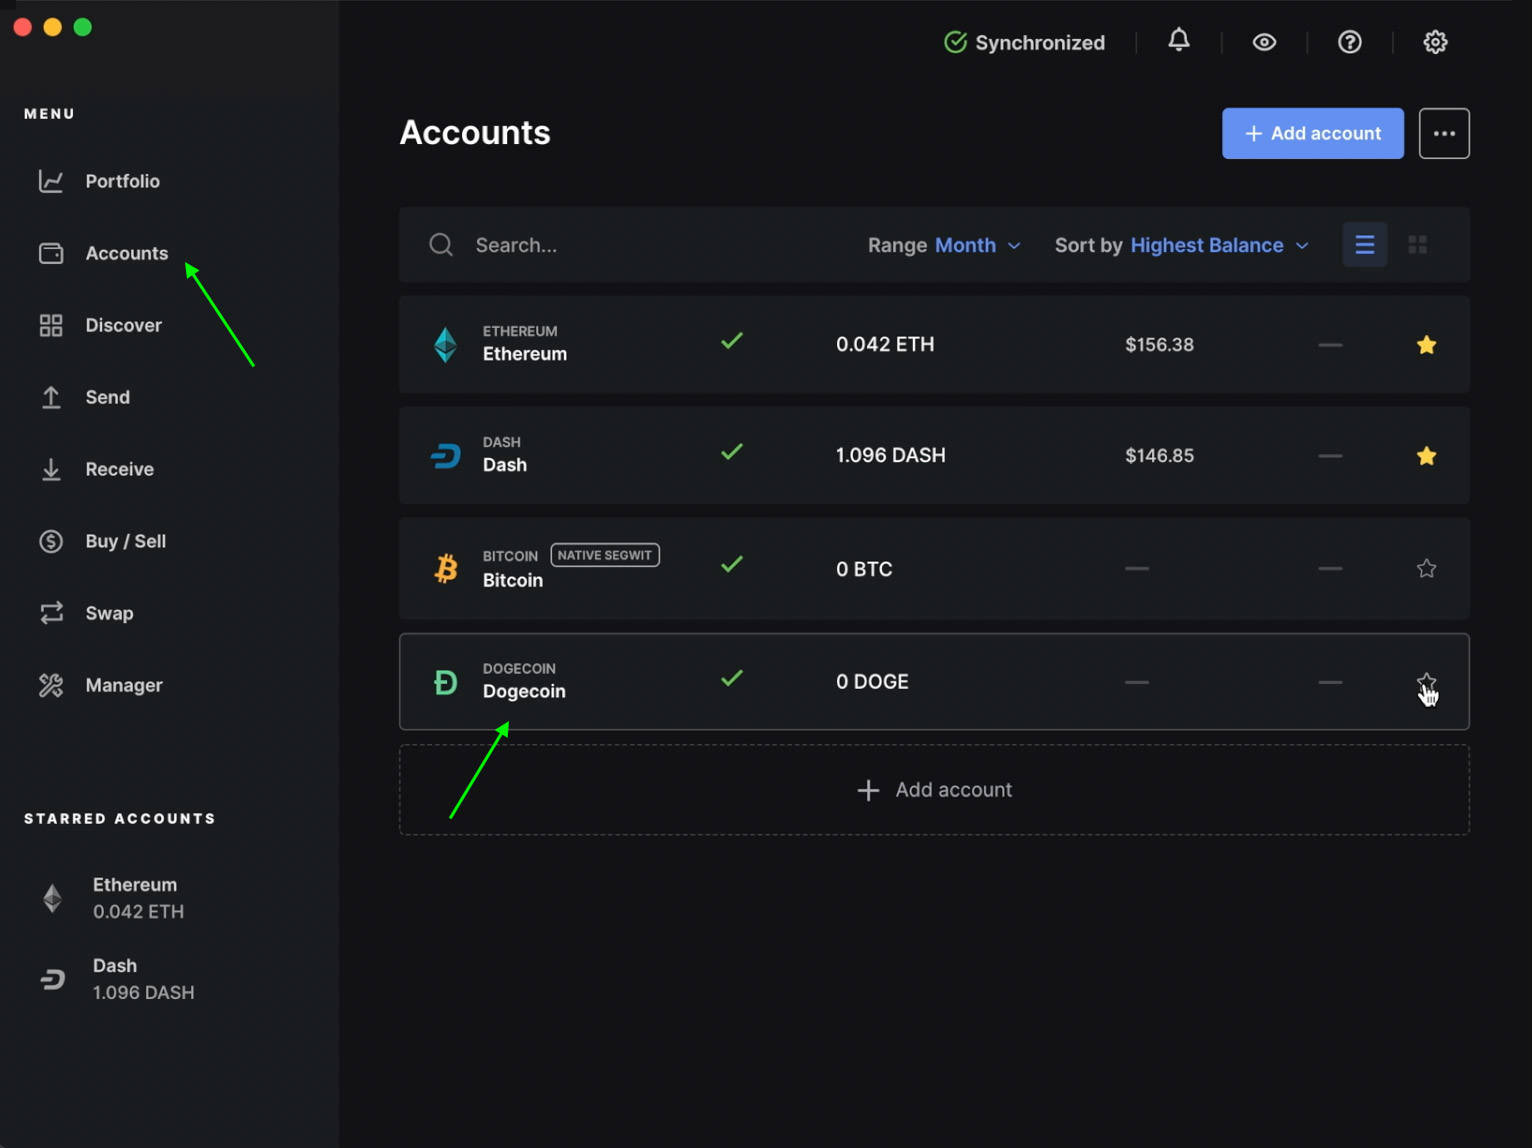This screenshot has height=1148, width=1532.
Task: Toggle discreet mode eye icon
Action: click(1264, 42)
